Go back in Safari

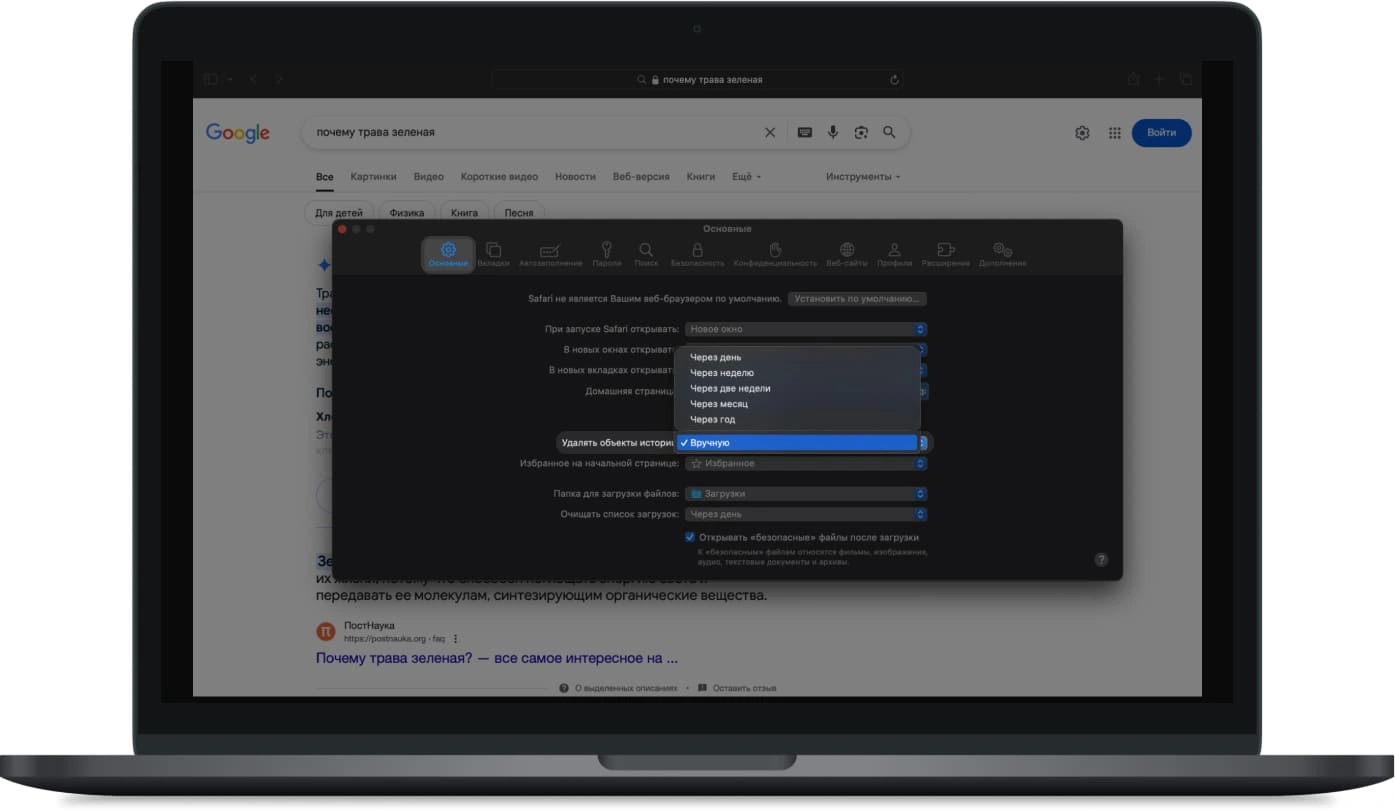pos(253,79)
